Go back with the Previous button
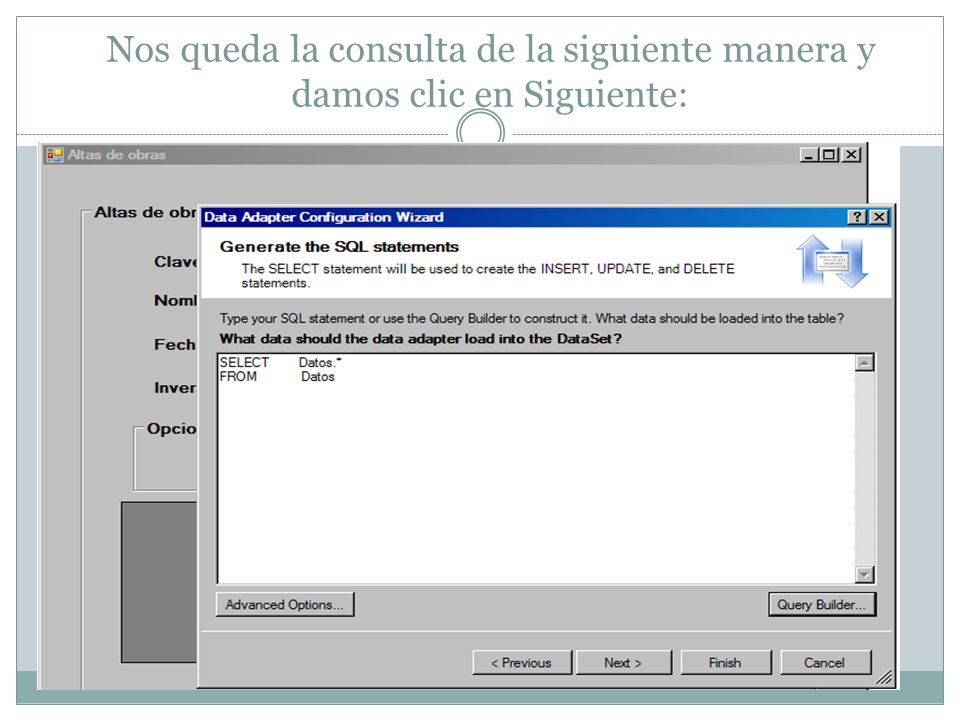The width and height of the screenshot is (960, 720). coord(522,662)
